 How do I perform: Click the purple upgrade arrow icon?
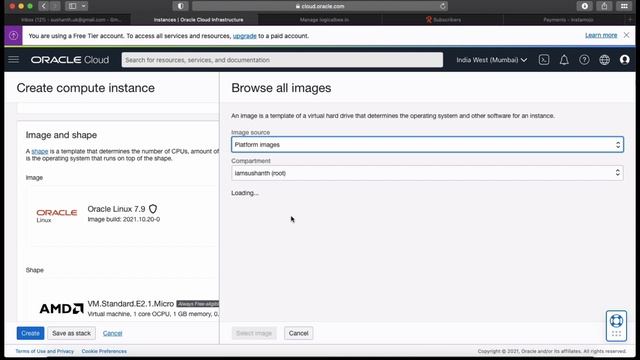(x=13, y=36)
